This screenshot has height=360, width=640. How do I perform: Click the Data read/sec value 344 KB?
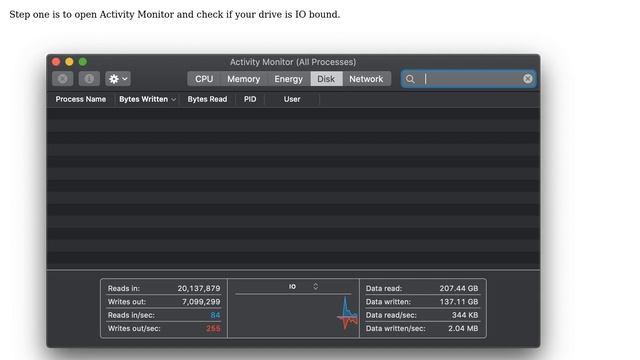click(465, 315)
